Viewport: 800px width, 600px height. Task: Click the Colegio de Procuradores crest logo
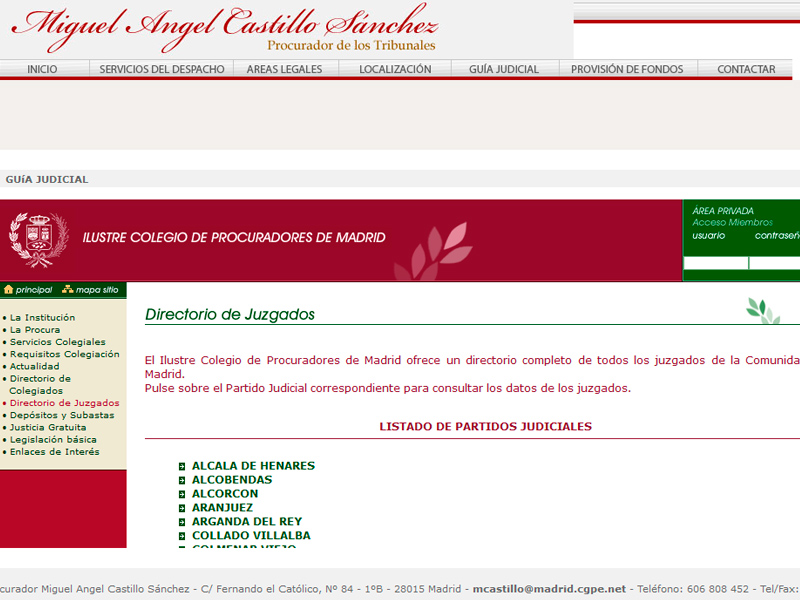(x=38, y=240)
